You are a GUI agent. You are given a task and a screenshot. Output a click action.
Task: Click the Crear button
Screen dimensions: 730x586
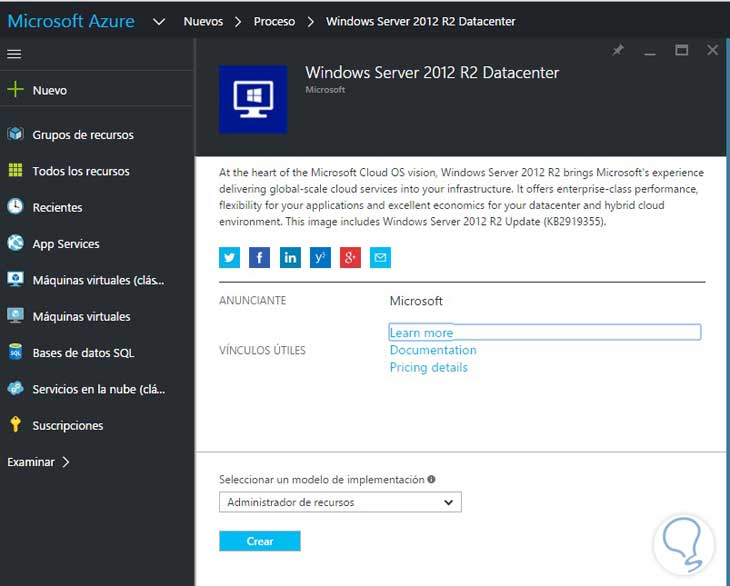[259, 541]
